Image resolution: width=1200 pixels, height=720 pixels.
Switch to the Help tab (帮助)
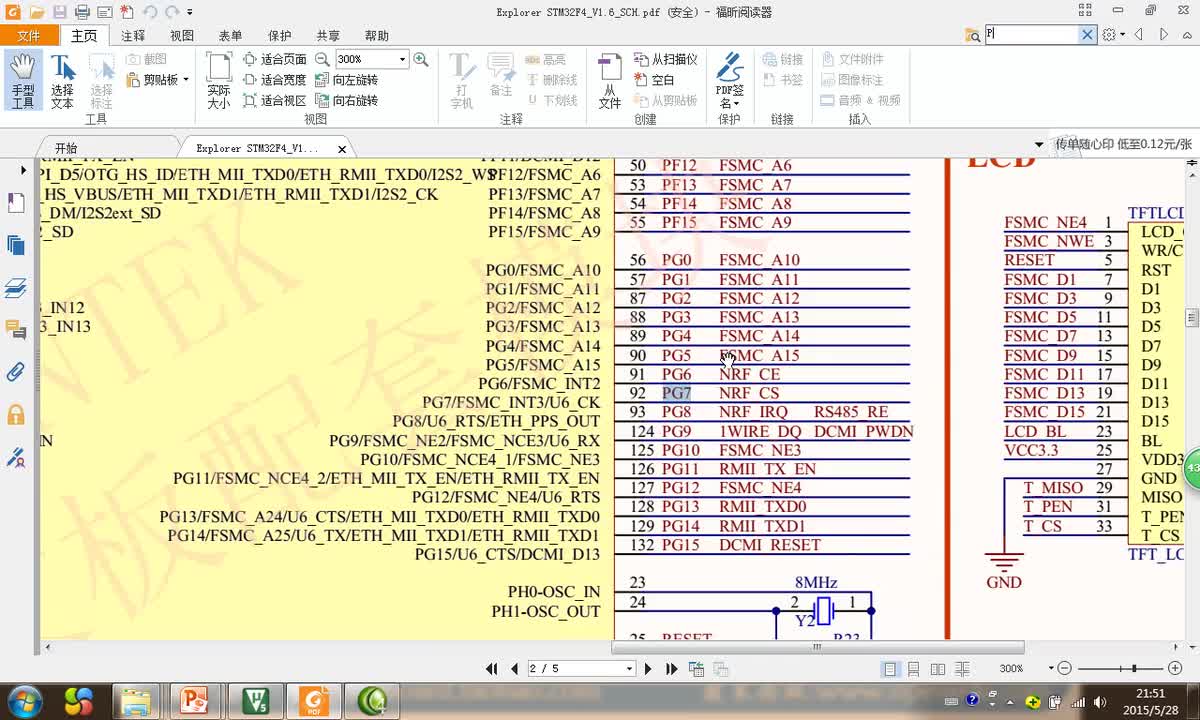pos(377,35)
